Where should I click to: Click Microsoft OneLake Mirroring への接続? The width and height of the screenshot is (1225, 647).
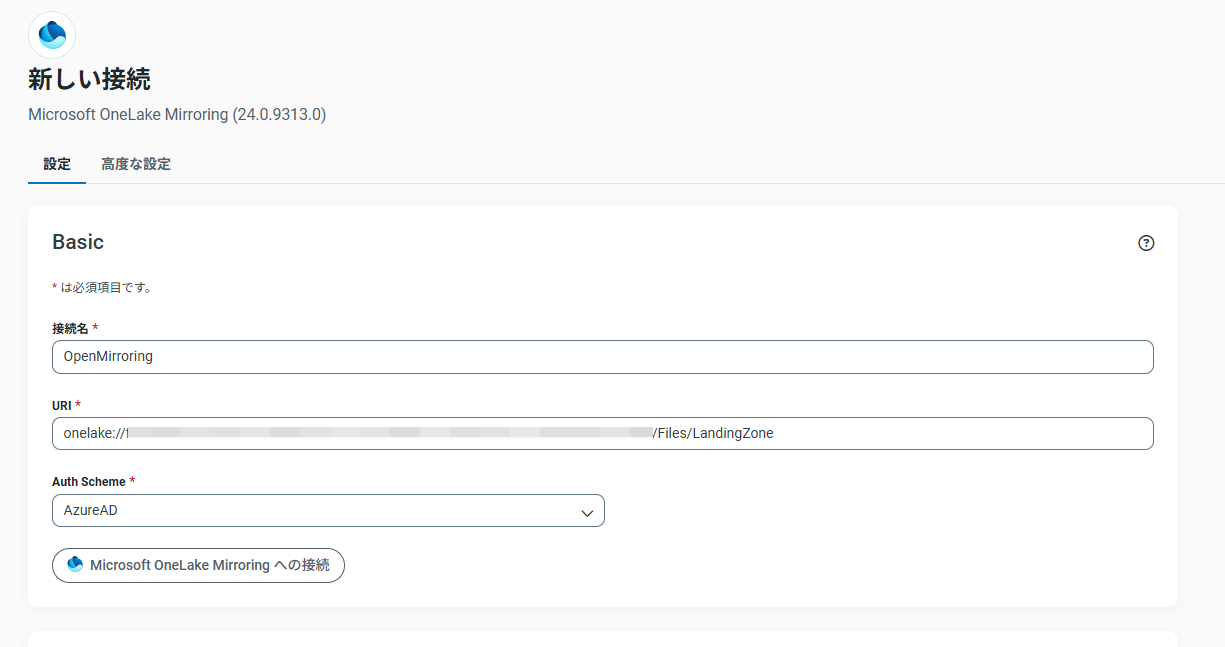click(198, 565)
